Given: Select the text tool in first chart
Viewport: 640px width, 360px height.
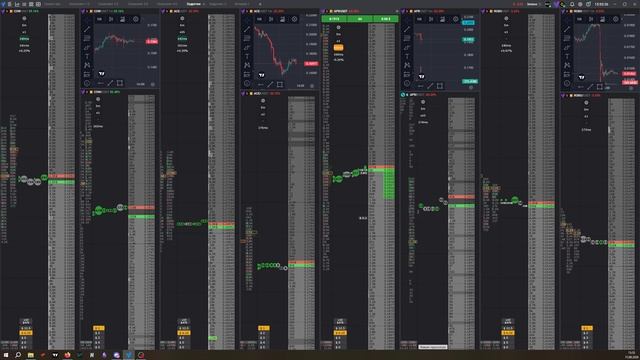Looking at the screenshot, I should (x=87, y=56).
